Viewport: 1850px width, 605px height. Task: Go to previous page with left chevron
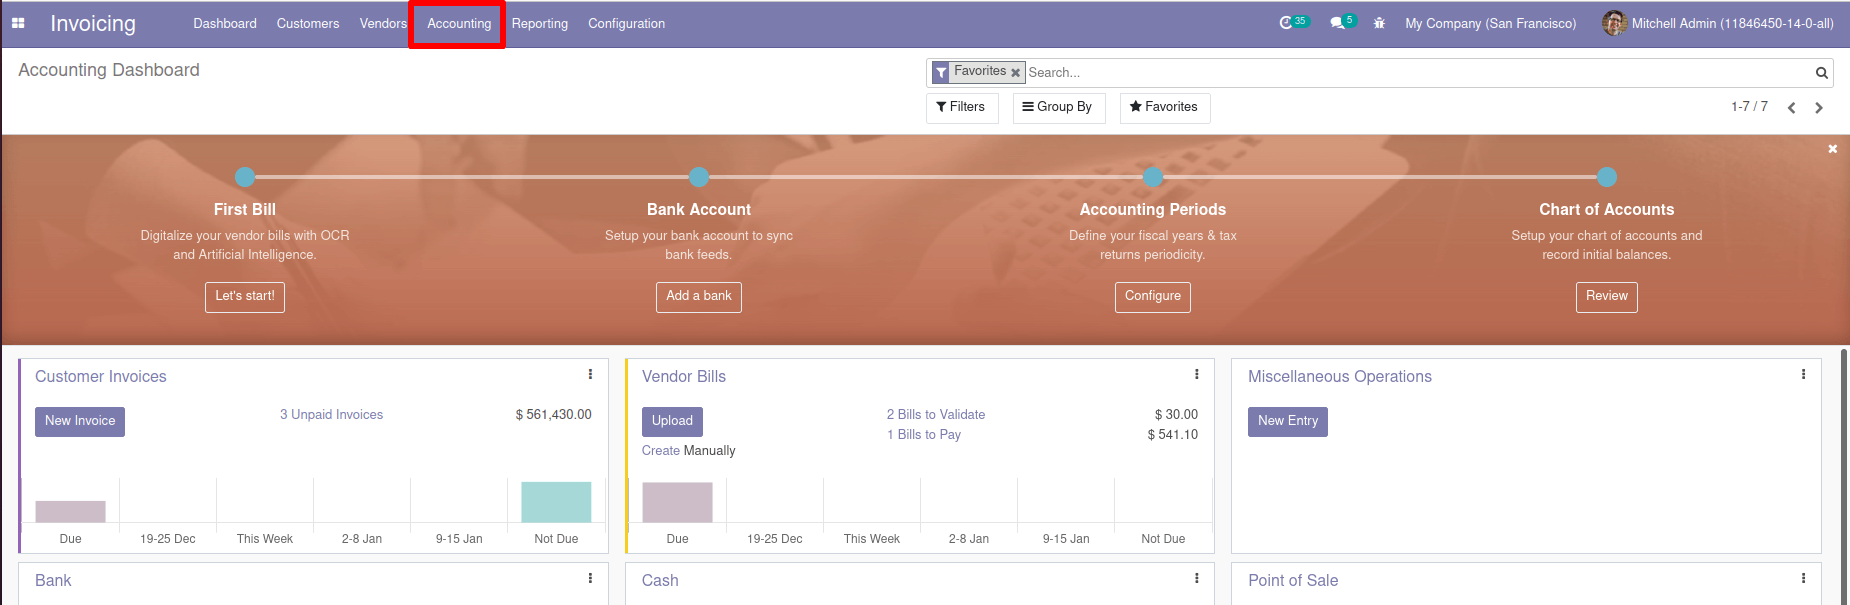(x=1792, y=108)
